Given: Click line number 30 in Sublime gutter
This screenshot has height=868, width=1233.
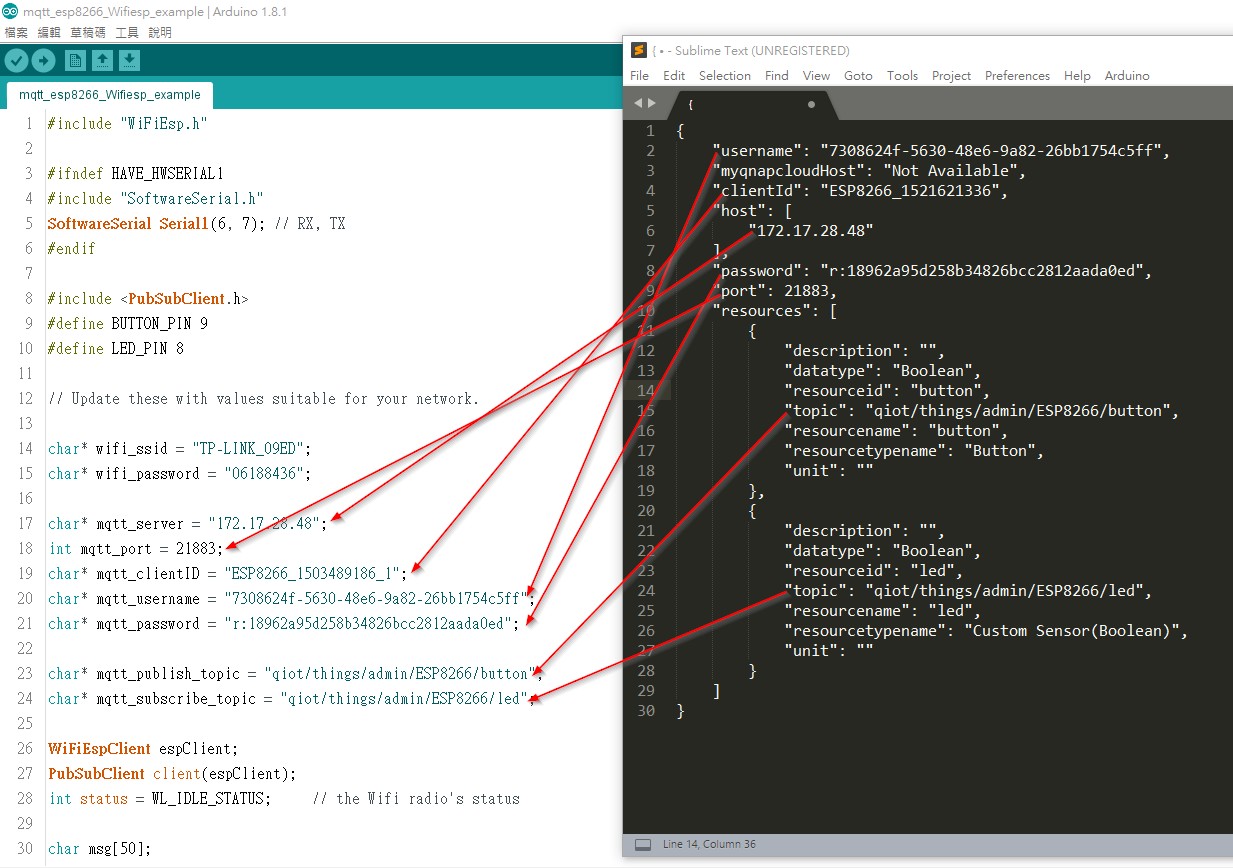Looking at the screenshot, I should tap(646, 711).
